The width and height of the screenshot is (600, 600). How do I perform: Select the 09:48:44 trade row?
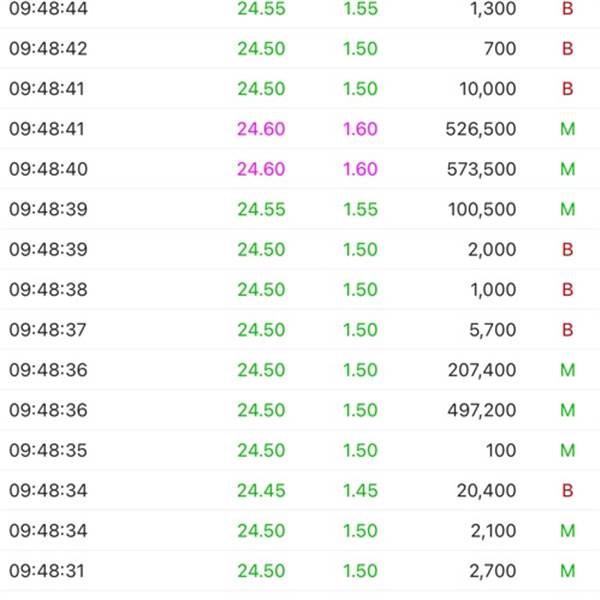pyautogui.click(x=300, y=9)
